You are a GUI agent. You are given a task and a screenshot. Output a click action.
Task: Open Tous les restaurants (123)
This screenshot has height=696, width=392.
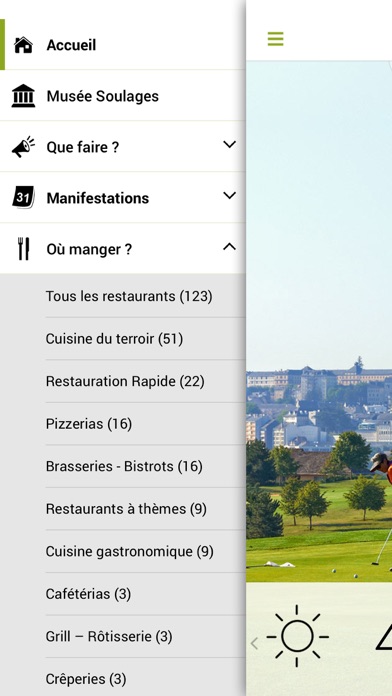click(129, 296)
